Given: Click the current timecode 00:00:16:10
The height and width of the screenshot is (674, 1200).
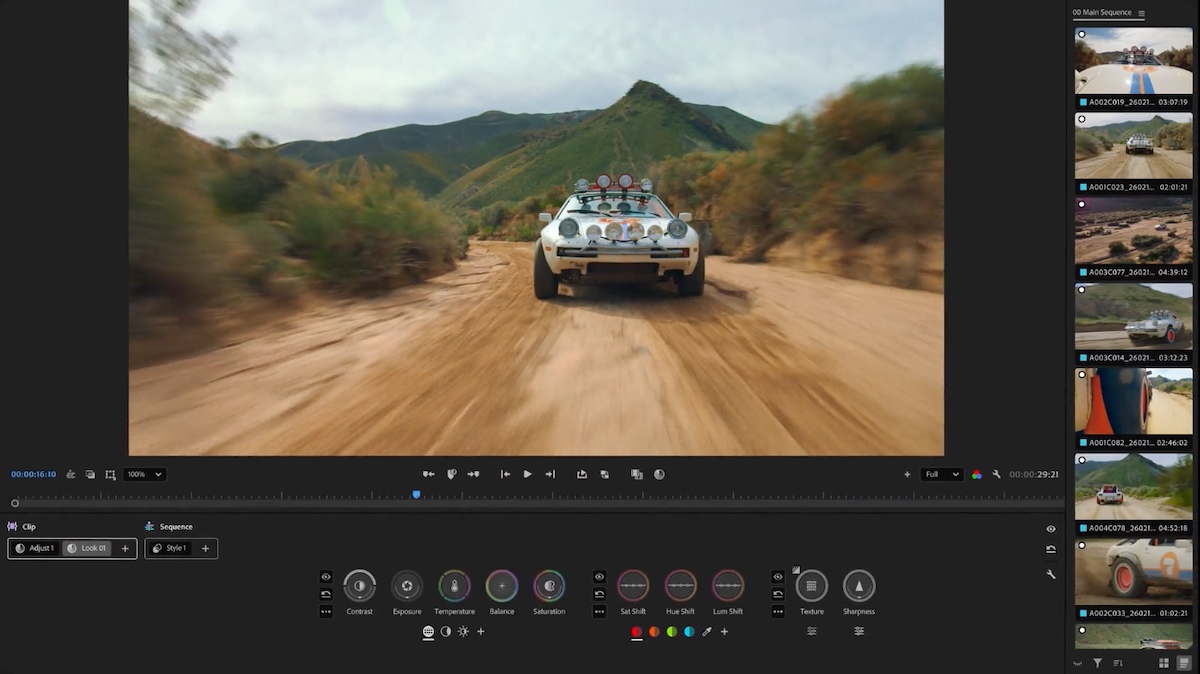Looking at the screenshot, I should coord(33,474).
